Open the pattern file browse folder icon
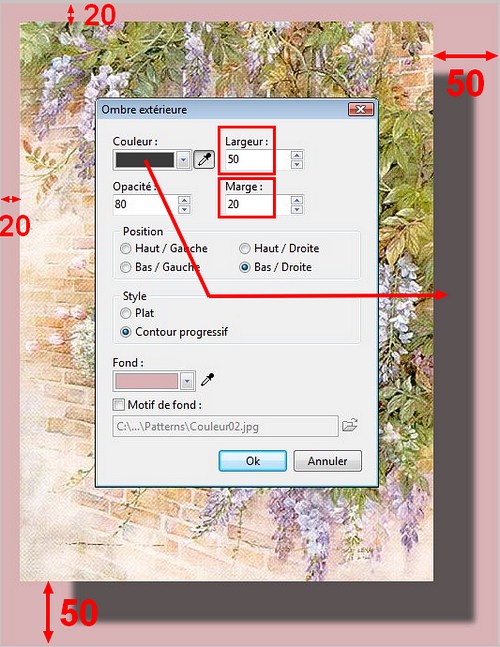The image size is (500, 647). (350, 425)
